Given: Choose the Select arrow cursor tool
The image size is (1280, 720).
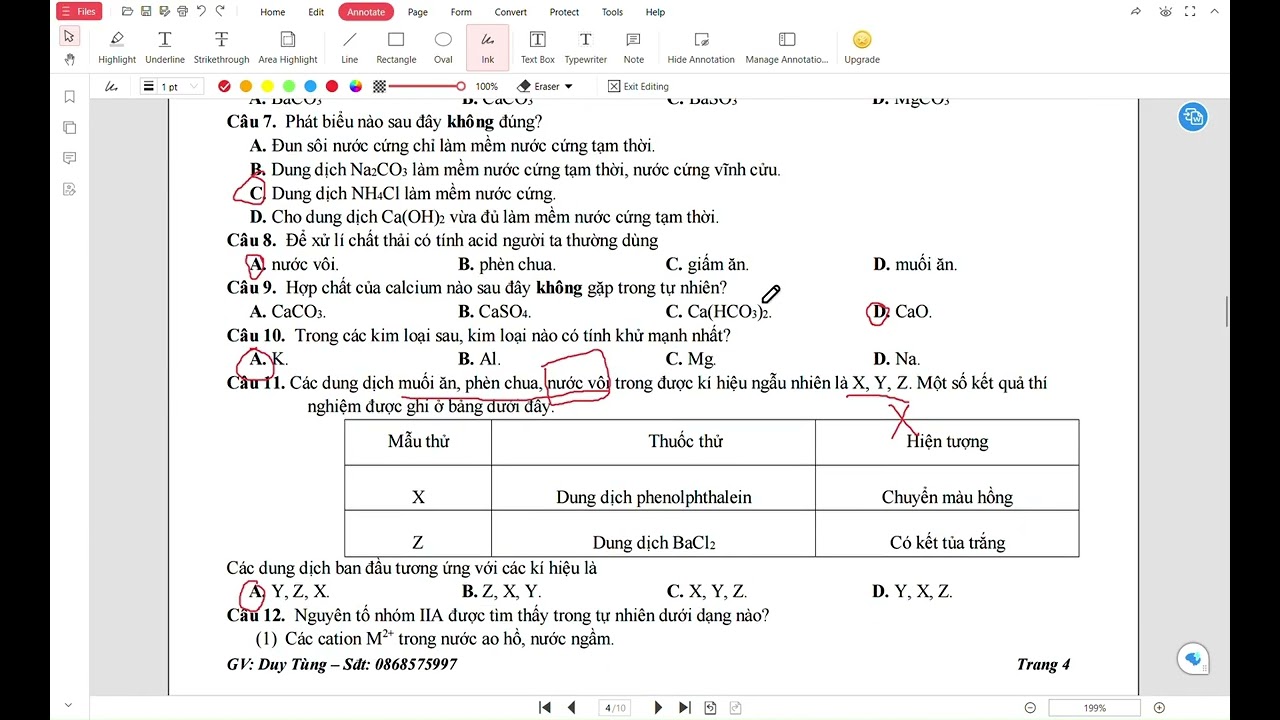Looking at the screenshot, I should pyautogui.click(x=69, y=36).
